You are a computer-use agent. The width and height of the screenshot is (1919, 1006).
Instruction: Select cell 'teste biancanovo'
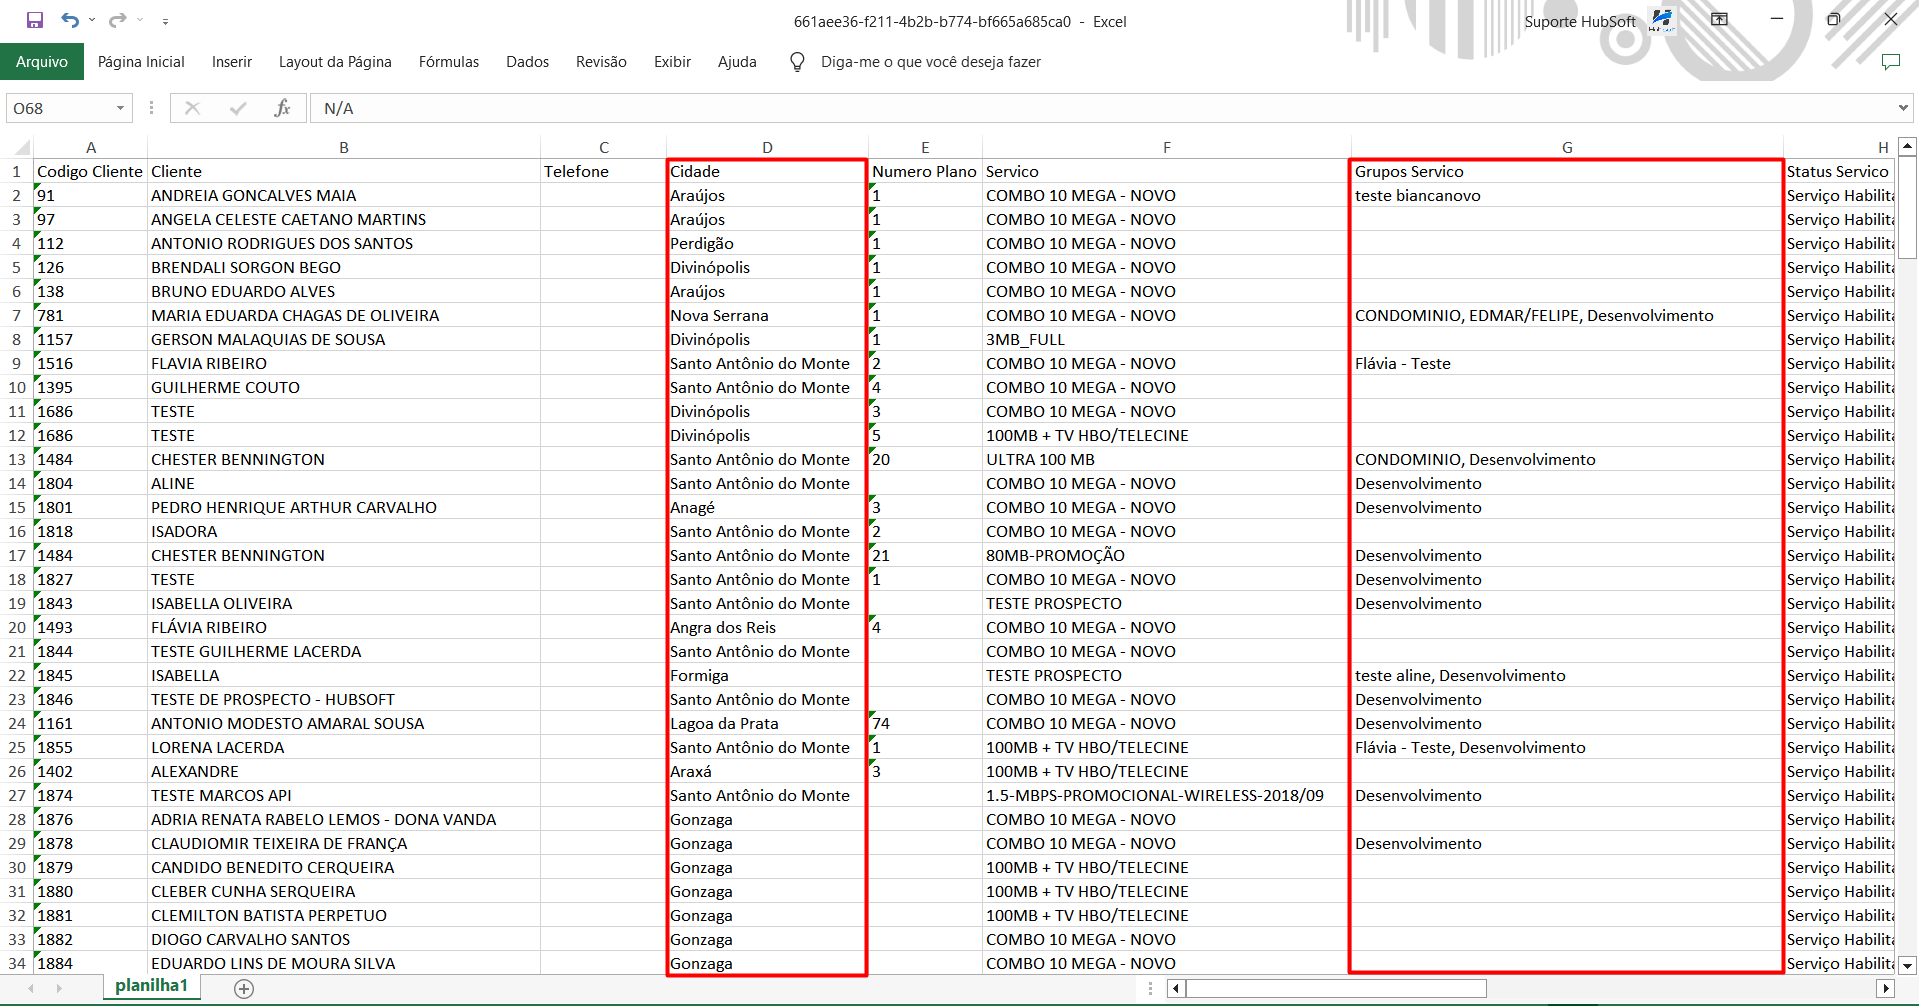tap(1567, 195)
